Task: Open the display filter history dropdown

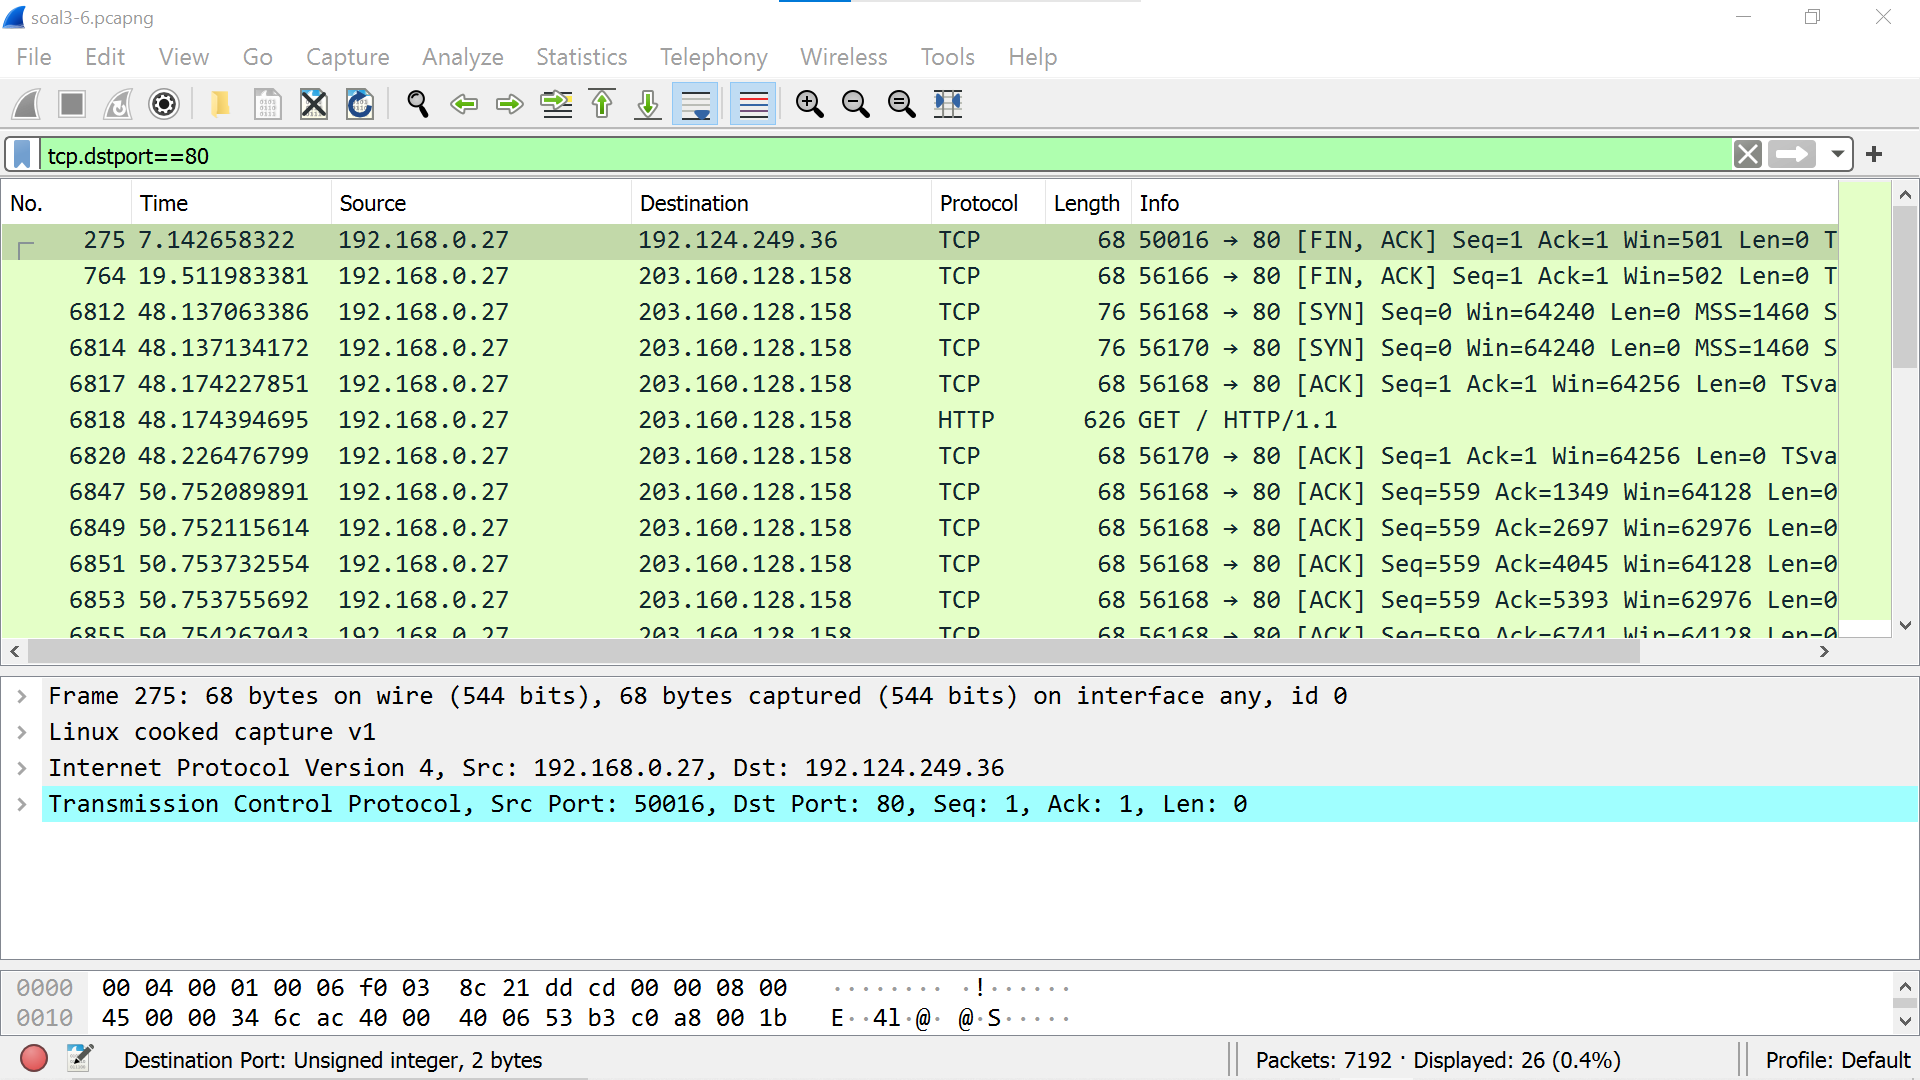Action: pyautogui.click(x=1837, y=155)
